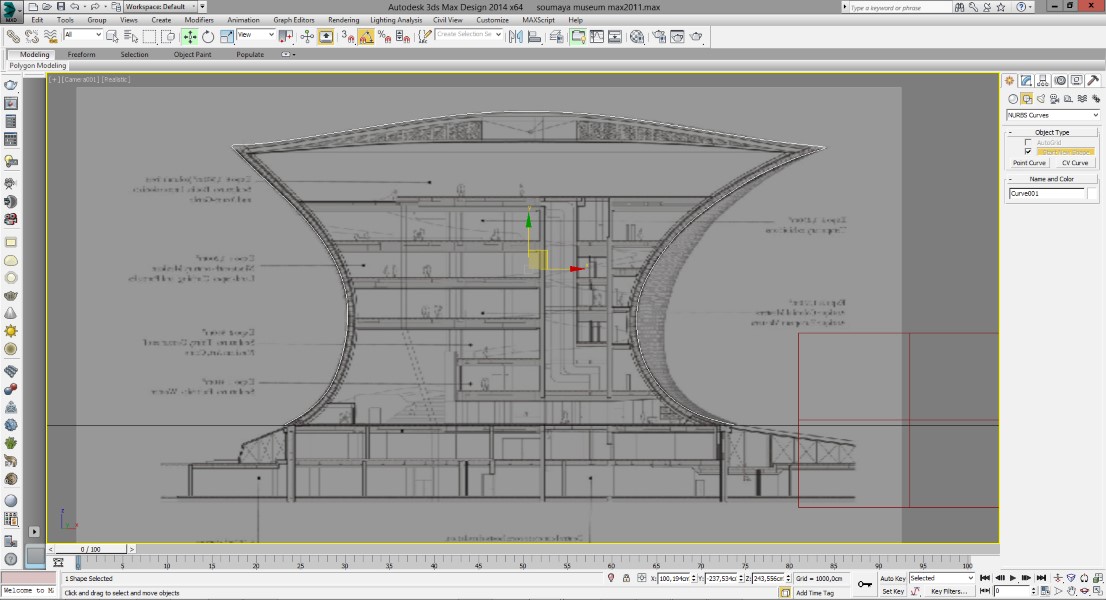Open the Select by Name list
This screenshot has height=600, width=1106.
click(130, 37)
